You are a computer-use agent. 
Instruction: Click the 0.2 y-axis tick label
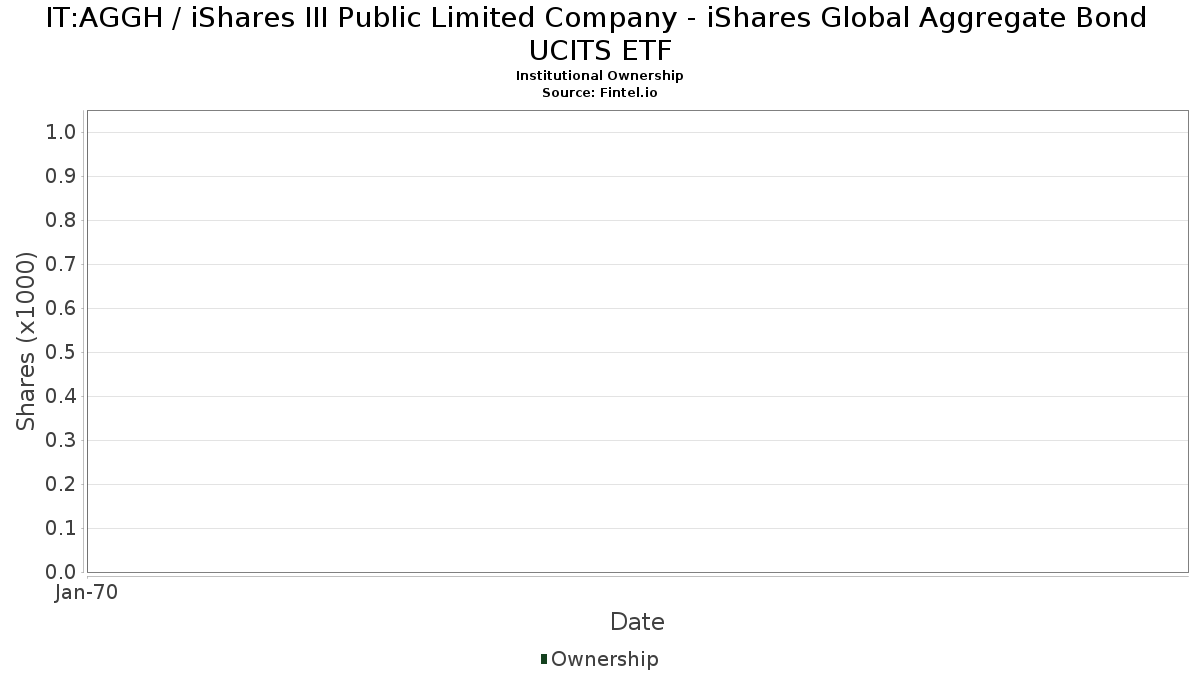(61, 485)
